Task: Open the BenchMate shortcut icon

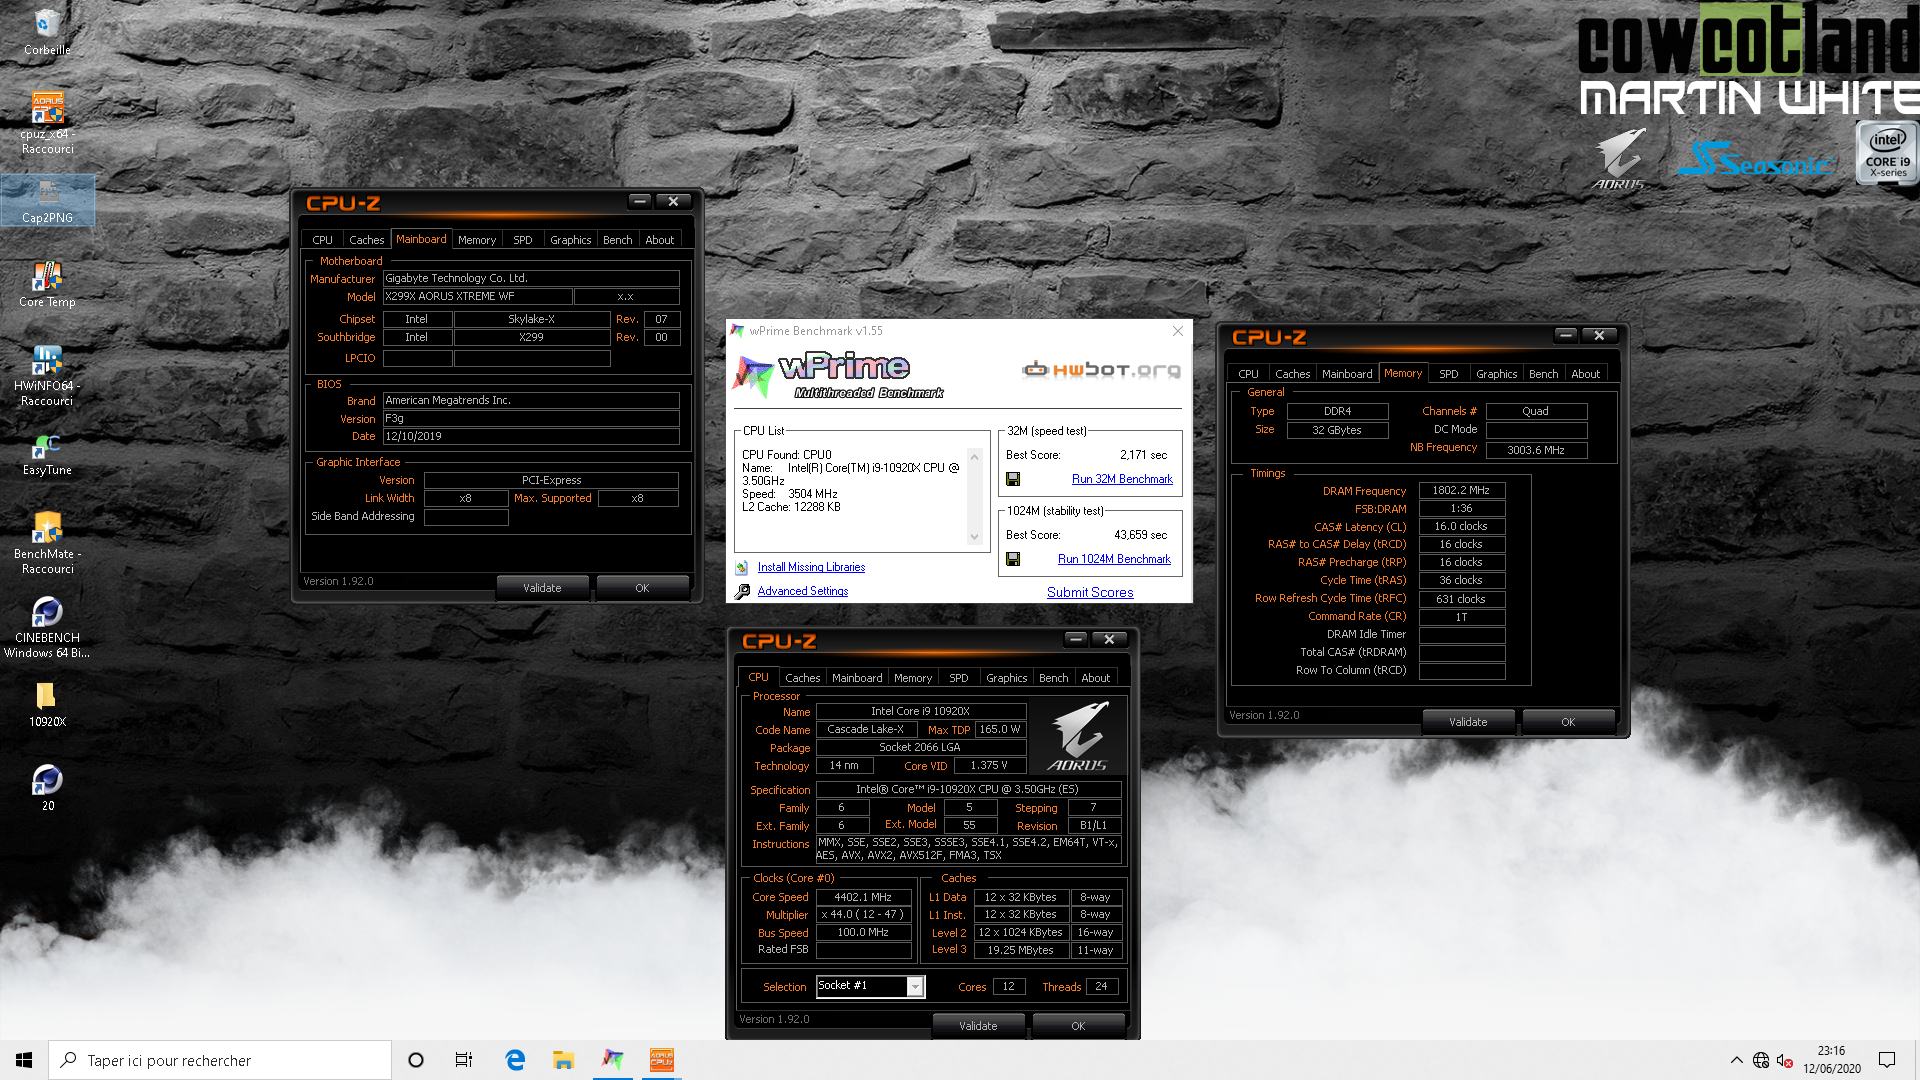Action: click(x=47, y=543)
